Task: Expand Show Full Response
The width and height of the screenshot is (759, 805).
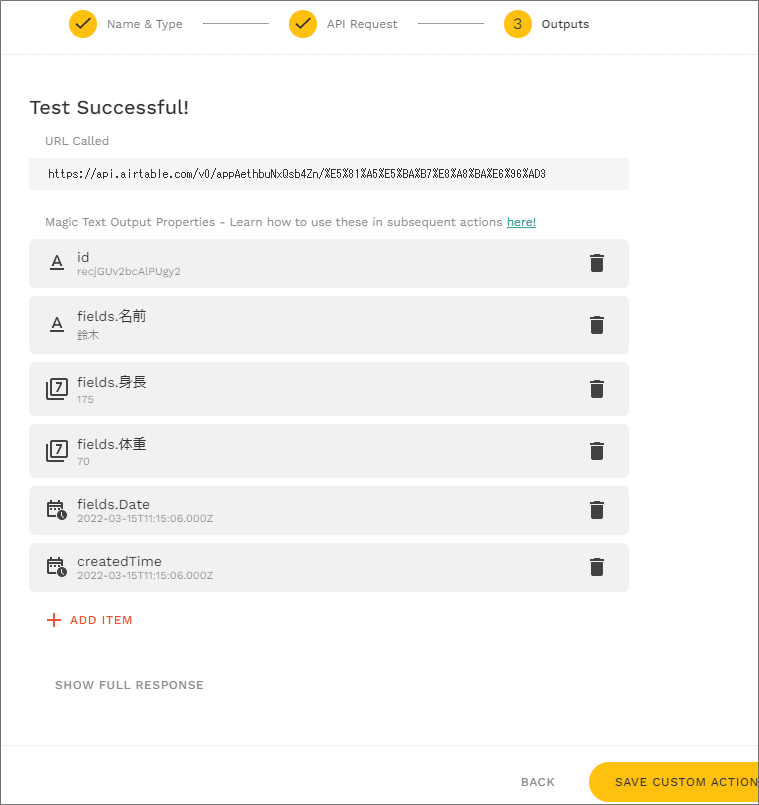Action: tap(129, 685)
